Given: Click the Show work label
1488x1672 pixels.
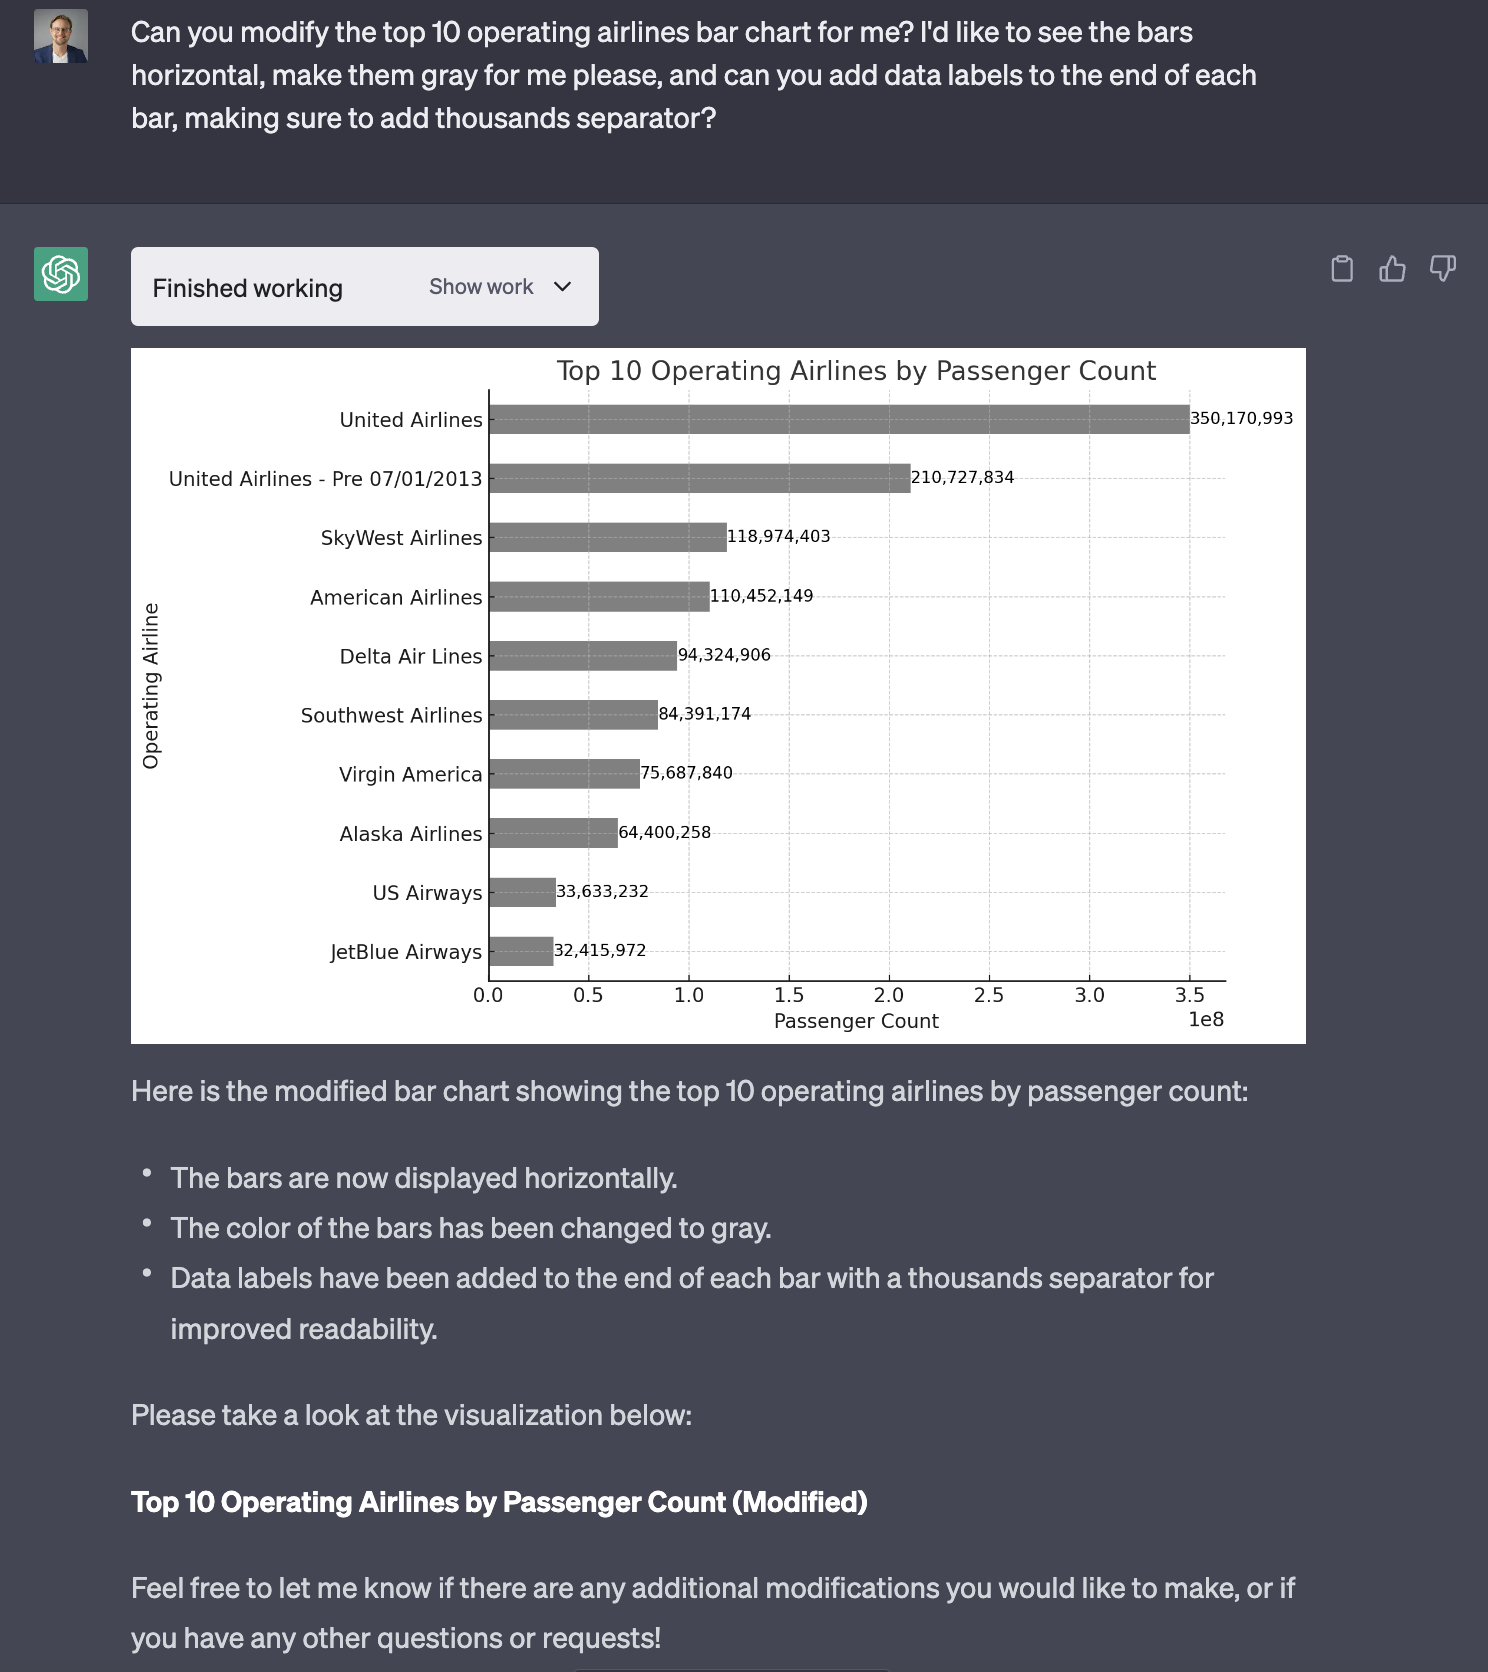Looking at the screenshot, I should [x=481, y=287].
